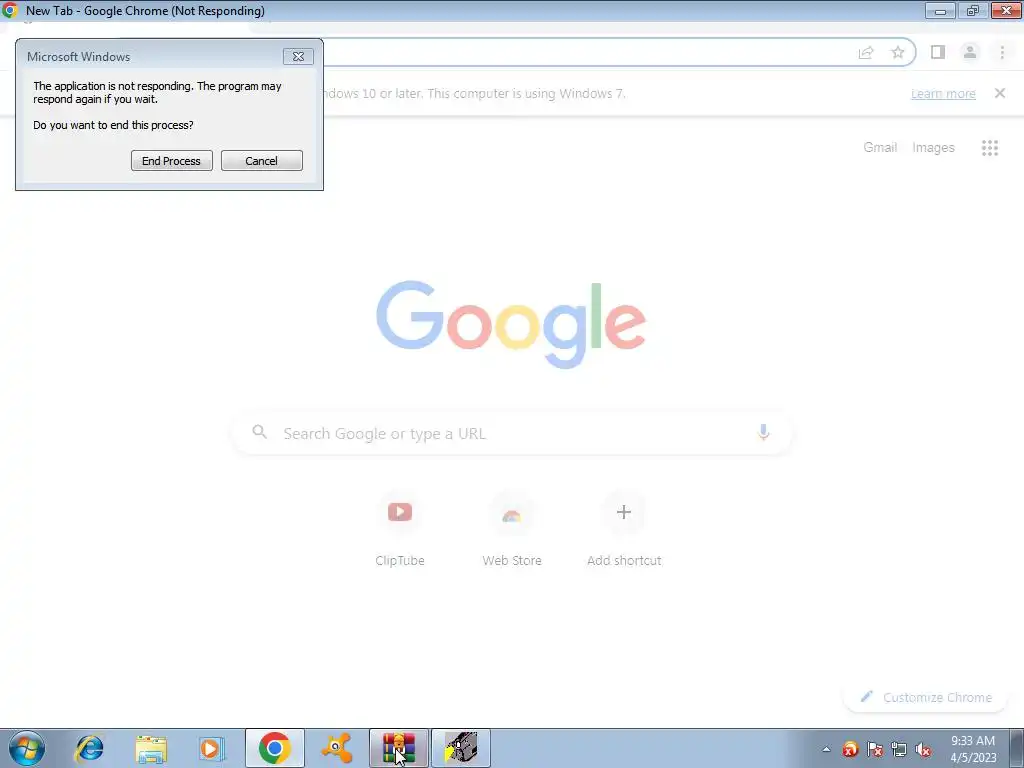This screenshot has width=1024, height=768.
Task: Open Windows Media Player from taskbar
Action: [x=212, y=748]
